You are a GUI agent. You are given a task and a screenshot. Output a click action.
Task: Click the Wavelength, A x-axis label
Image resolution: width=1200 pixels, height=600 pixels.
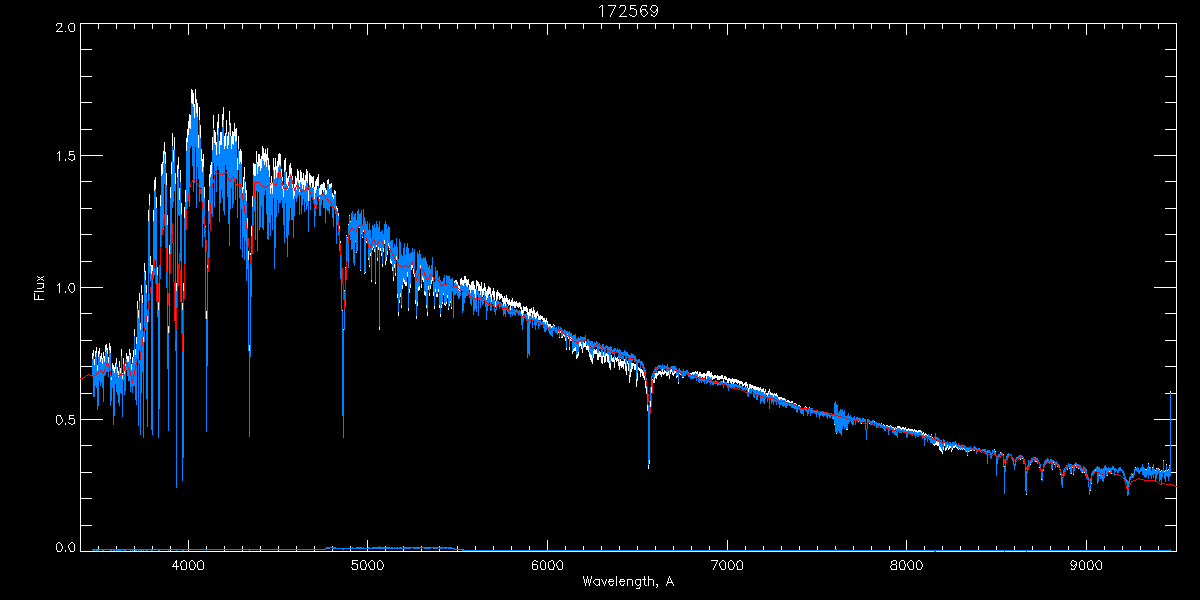tap(627, 581)
